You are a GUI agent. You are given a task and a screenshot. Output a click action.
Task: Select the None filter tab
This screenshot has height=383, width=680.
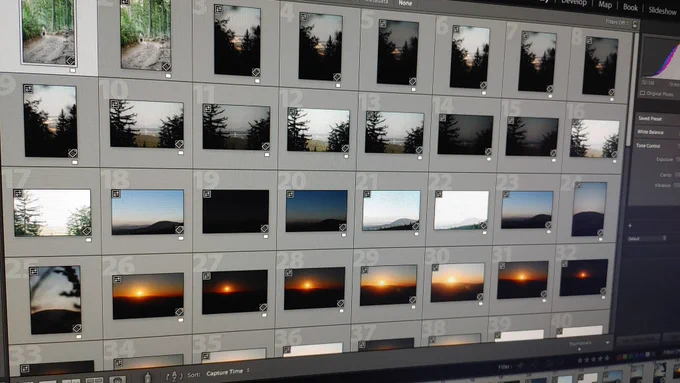405,3
